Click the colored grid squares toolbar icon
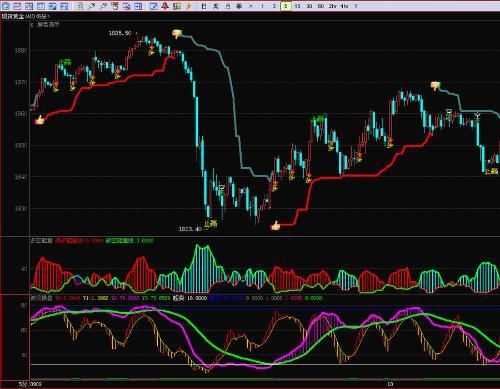This screenshot has width=500, height=389. [x=177, y=6]
